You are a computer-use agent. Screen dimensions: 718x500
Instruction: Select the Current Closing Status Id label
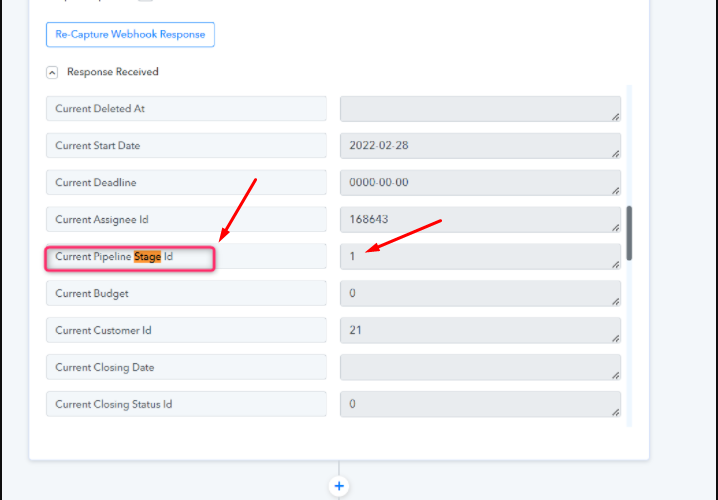coord(186,405)
